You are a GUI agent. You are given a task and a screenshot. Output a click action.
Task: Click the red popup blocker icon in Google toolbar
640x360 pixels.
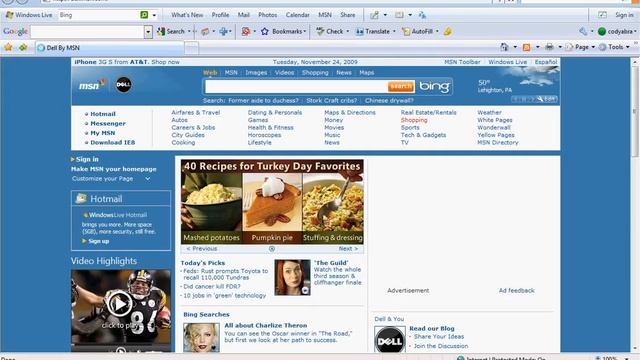[x=245, y=31]
